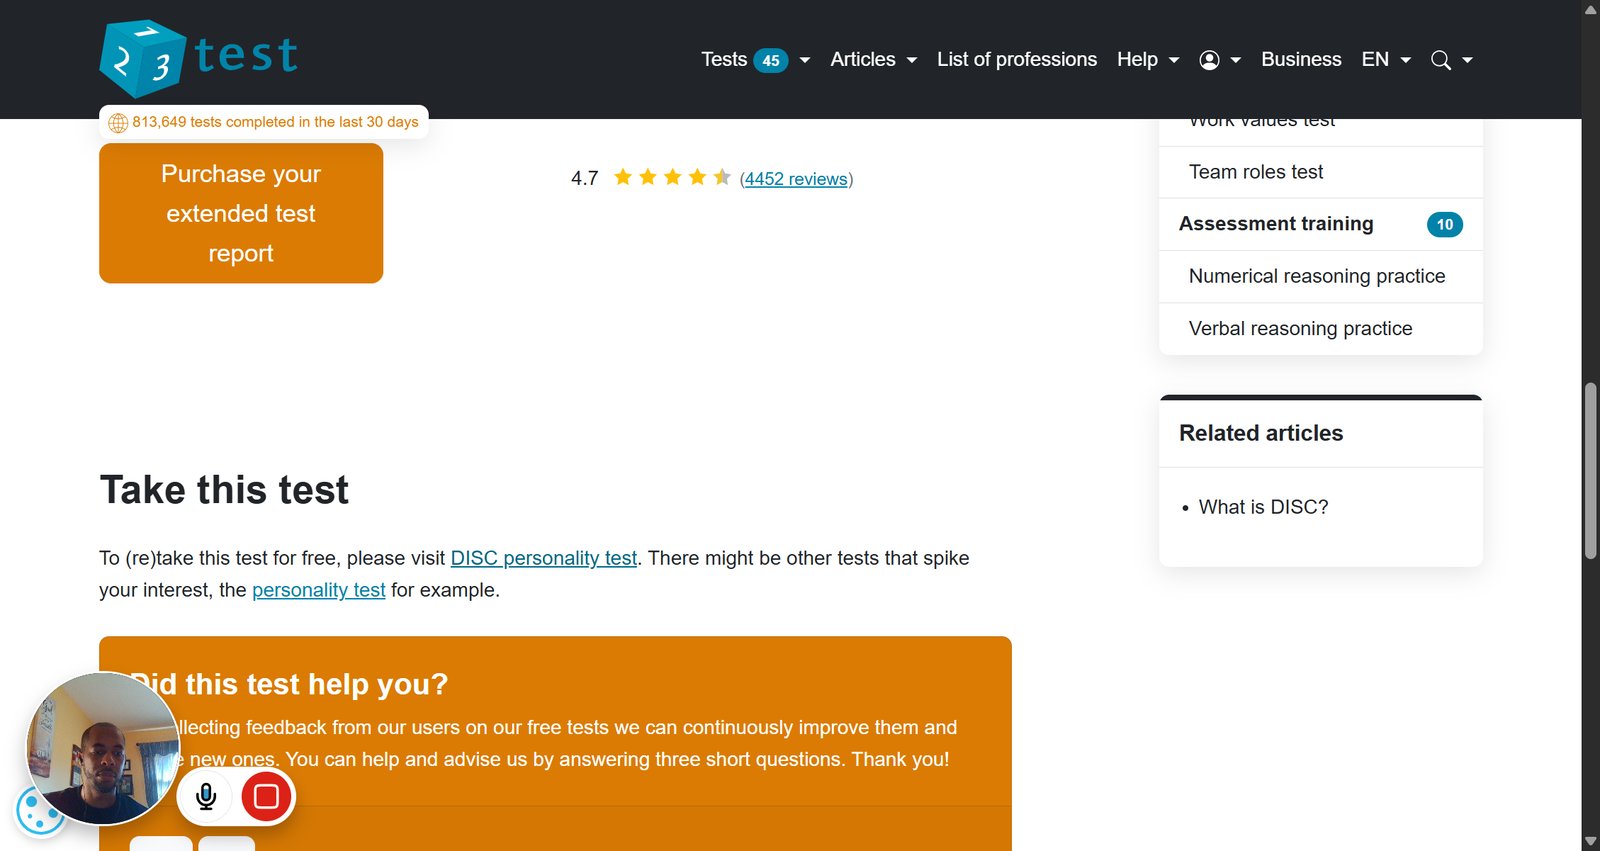
Task: Go to List of professions
Action: 1017,60
